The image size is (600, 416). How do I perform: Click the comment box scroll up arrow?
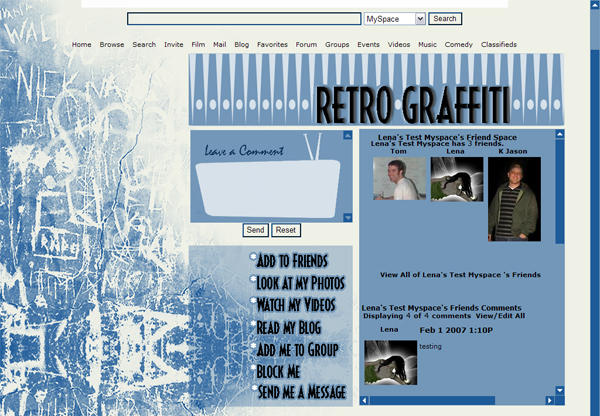pyautogui.click(x=347, y=135)
